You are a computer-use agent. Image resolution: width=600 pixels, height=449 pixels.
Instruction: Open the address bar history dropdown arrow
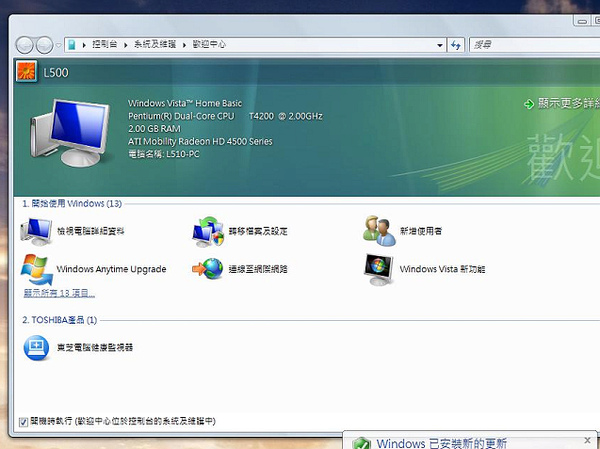(x=440, y=46)
